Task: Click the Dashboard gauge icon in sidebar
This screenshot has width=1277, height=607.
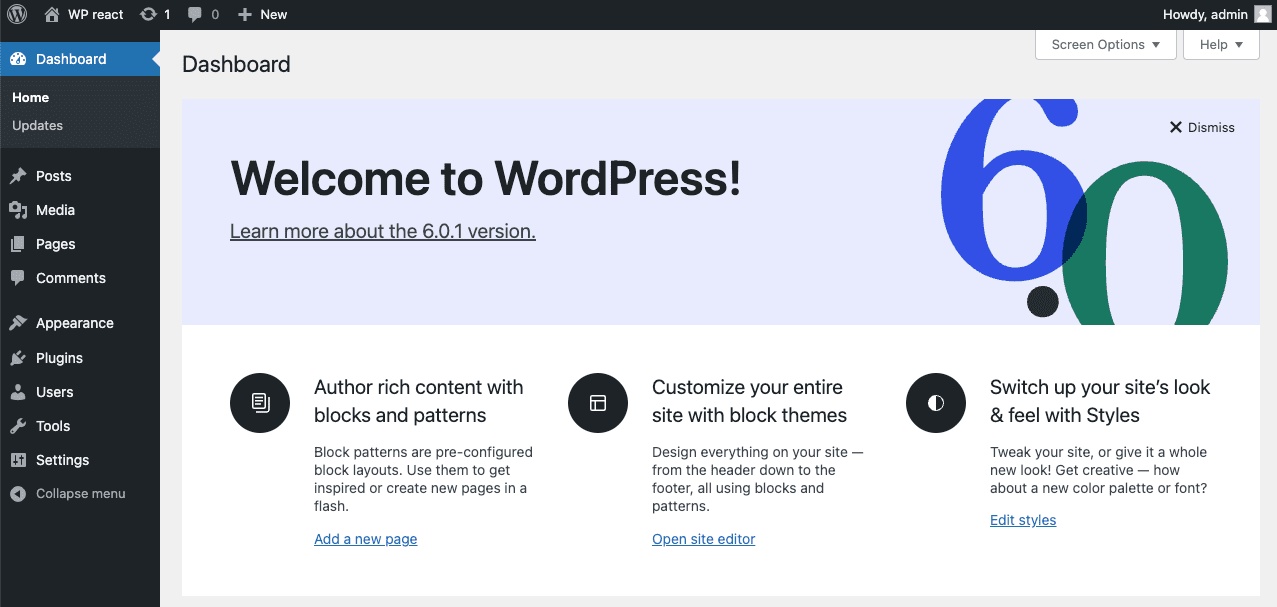Action: (x=18, y=59)
